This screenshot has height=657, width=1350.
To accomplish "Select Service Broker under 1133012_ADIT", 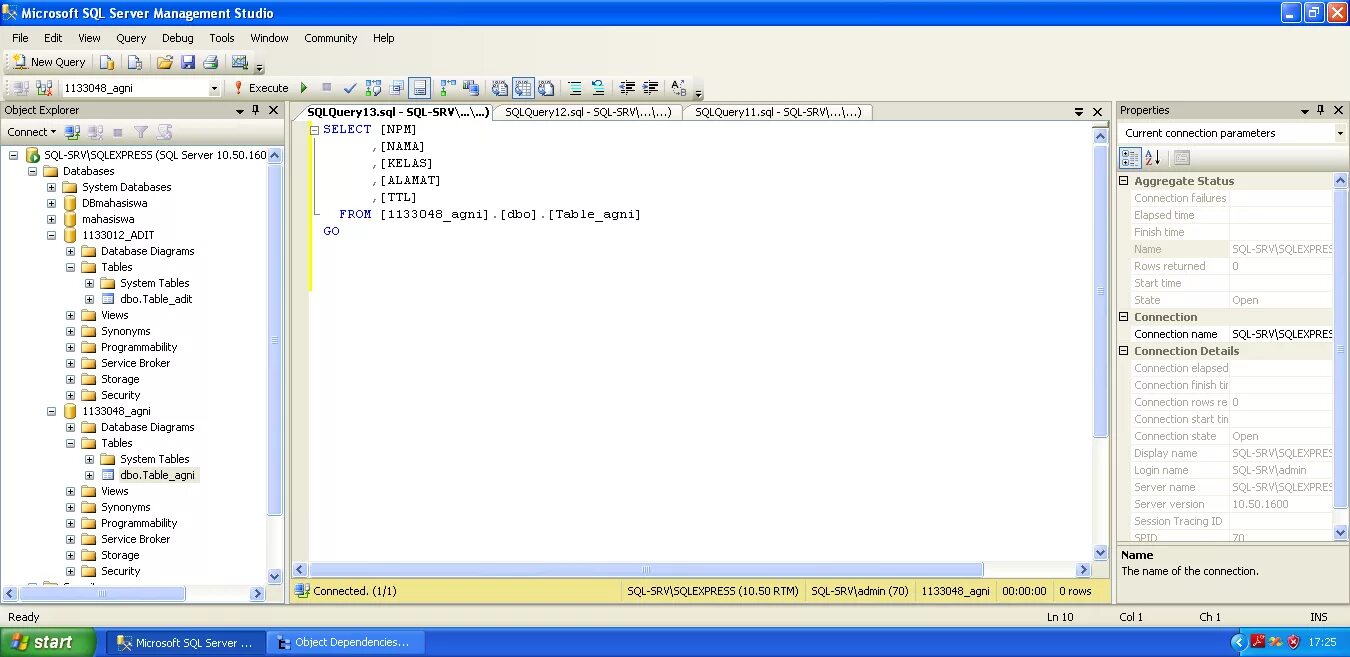I will pyautogui.click(x=135, y=363).
